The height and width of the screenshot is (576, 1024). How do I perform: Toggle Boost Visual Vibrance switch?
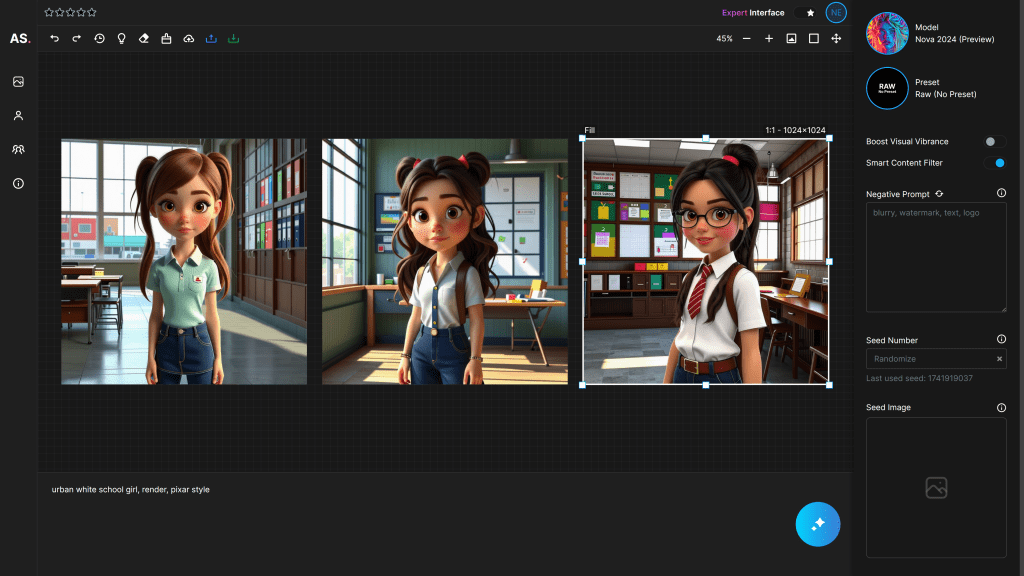994,142
